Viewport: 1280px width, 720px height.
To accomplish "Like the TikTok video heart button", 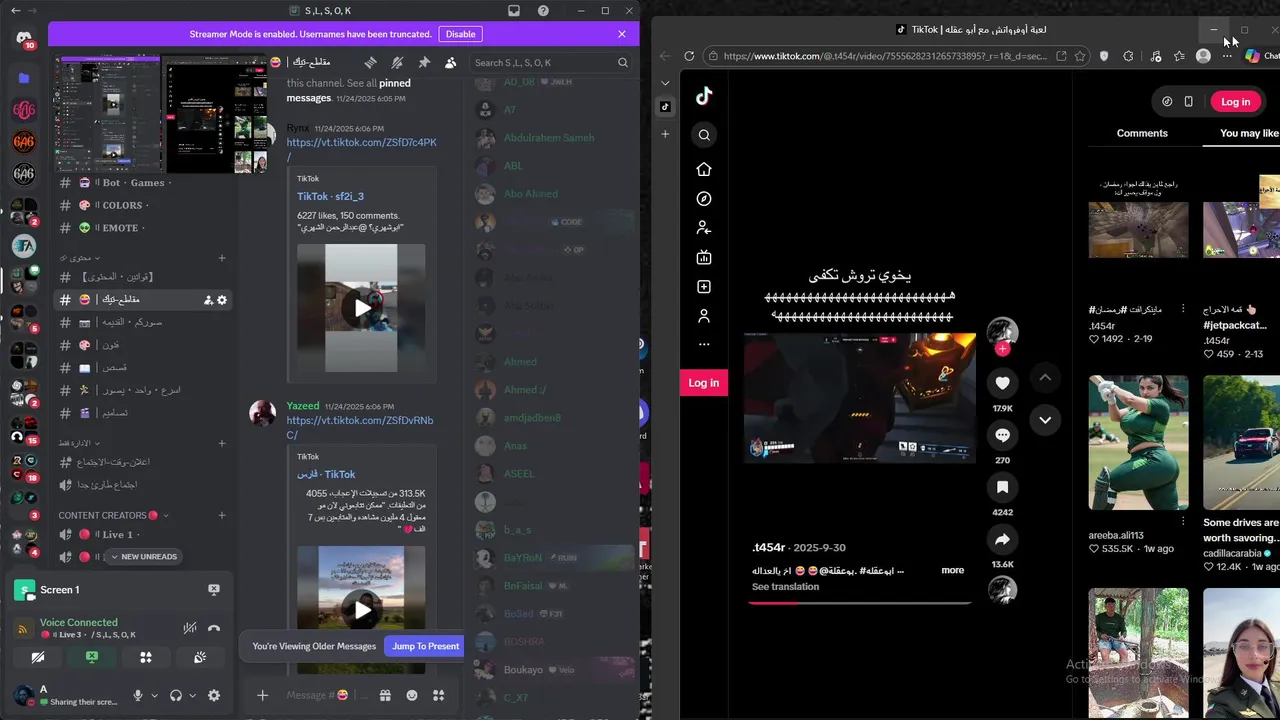I will 1002,383.
